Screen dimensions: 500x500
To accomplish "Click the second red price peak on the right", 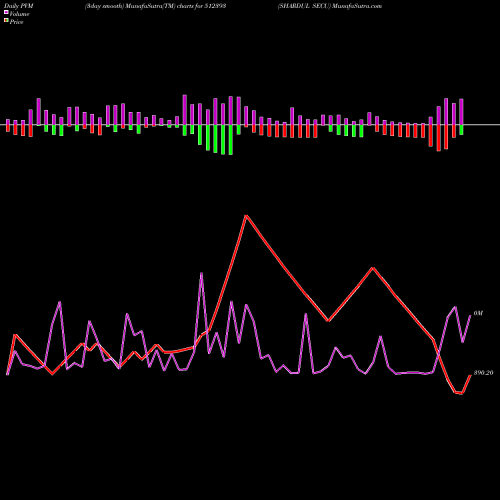I will click(373, 268).
